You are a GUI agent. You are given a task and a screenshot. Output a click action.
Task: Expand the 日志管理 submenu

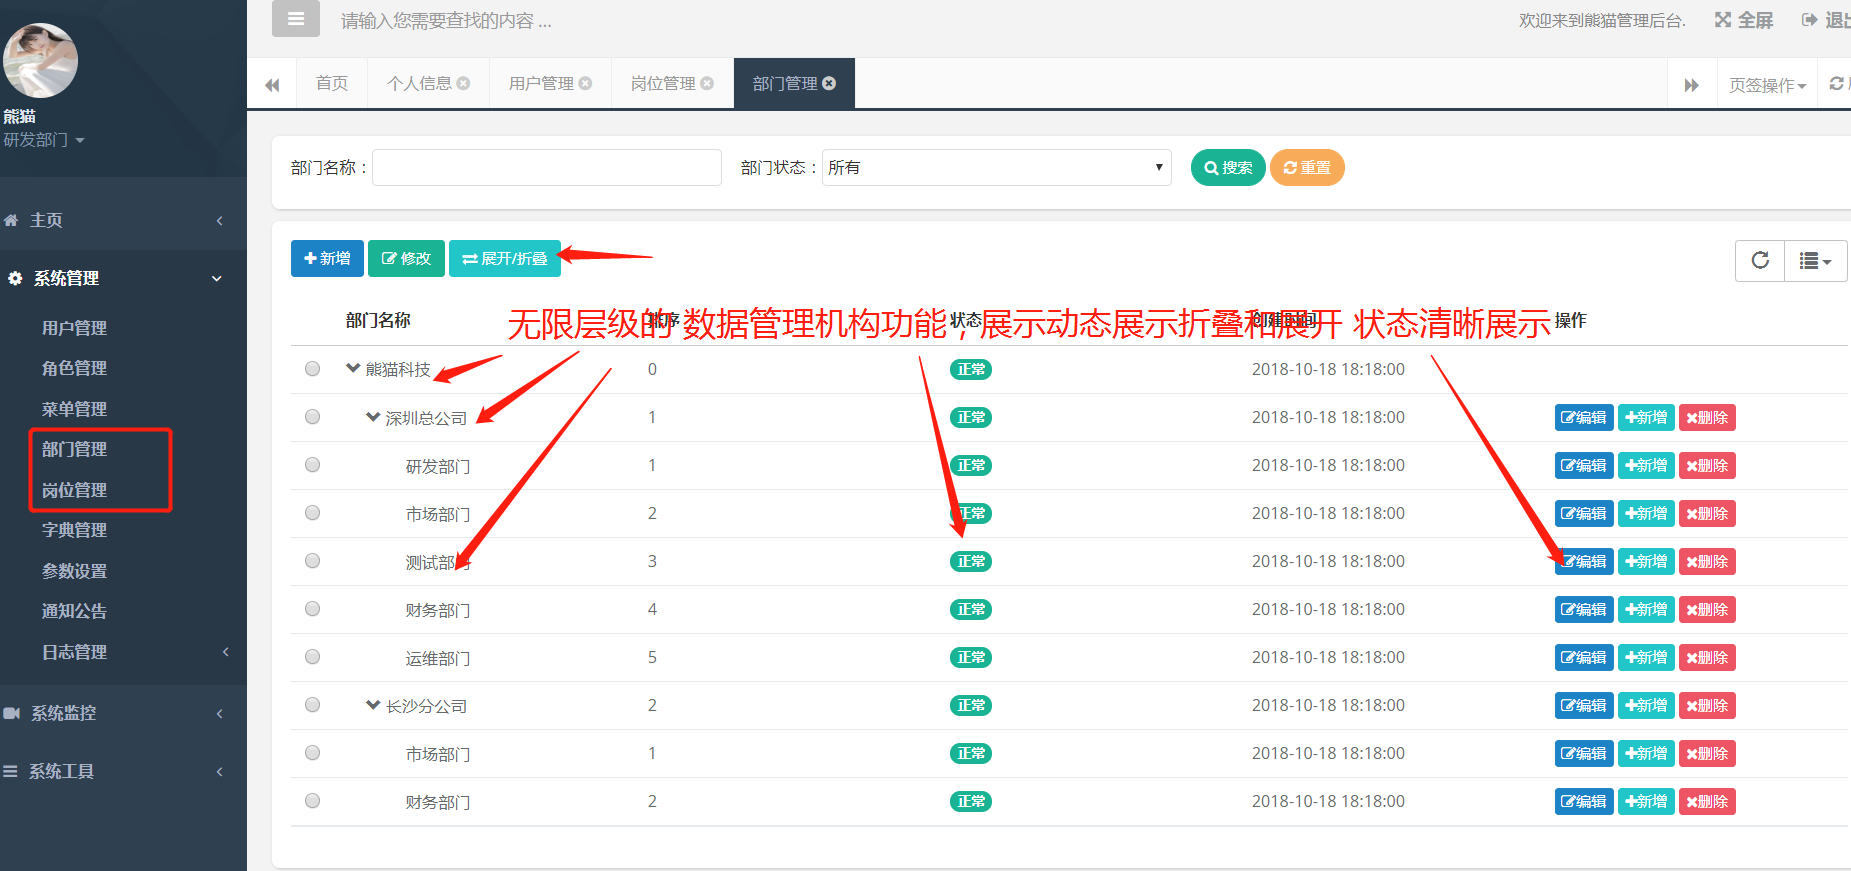[x=123, y=652]
